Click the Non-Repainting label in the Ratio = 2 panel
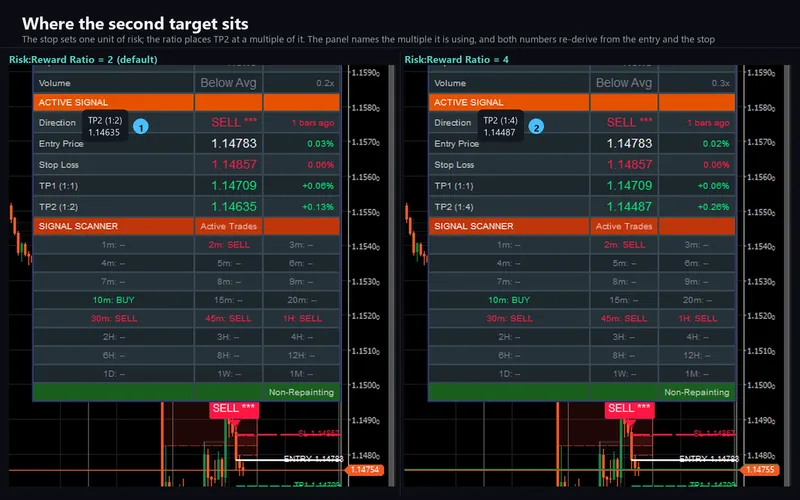 click(x=301, y=392)
